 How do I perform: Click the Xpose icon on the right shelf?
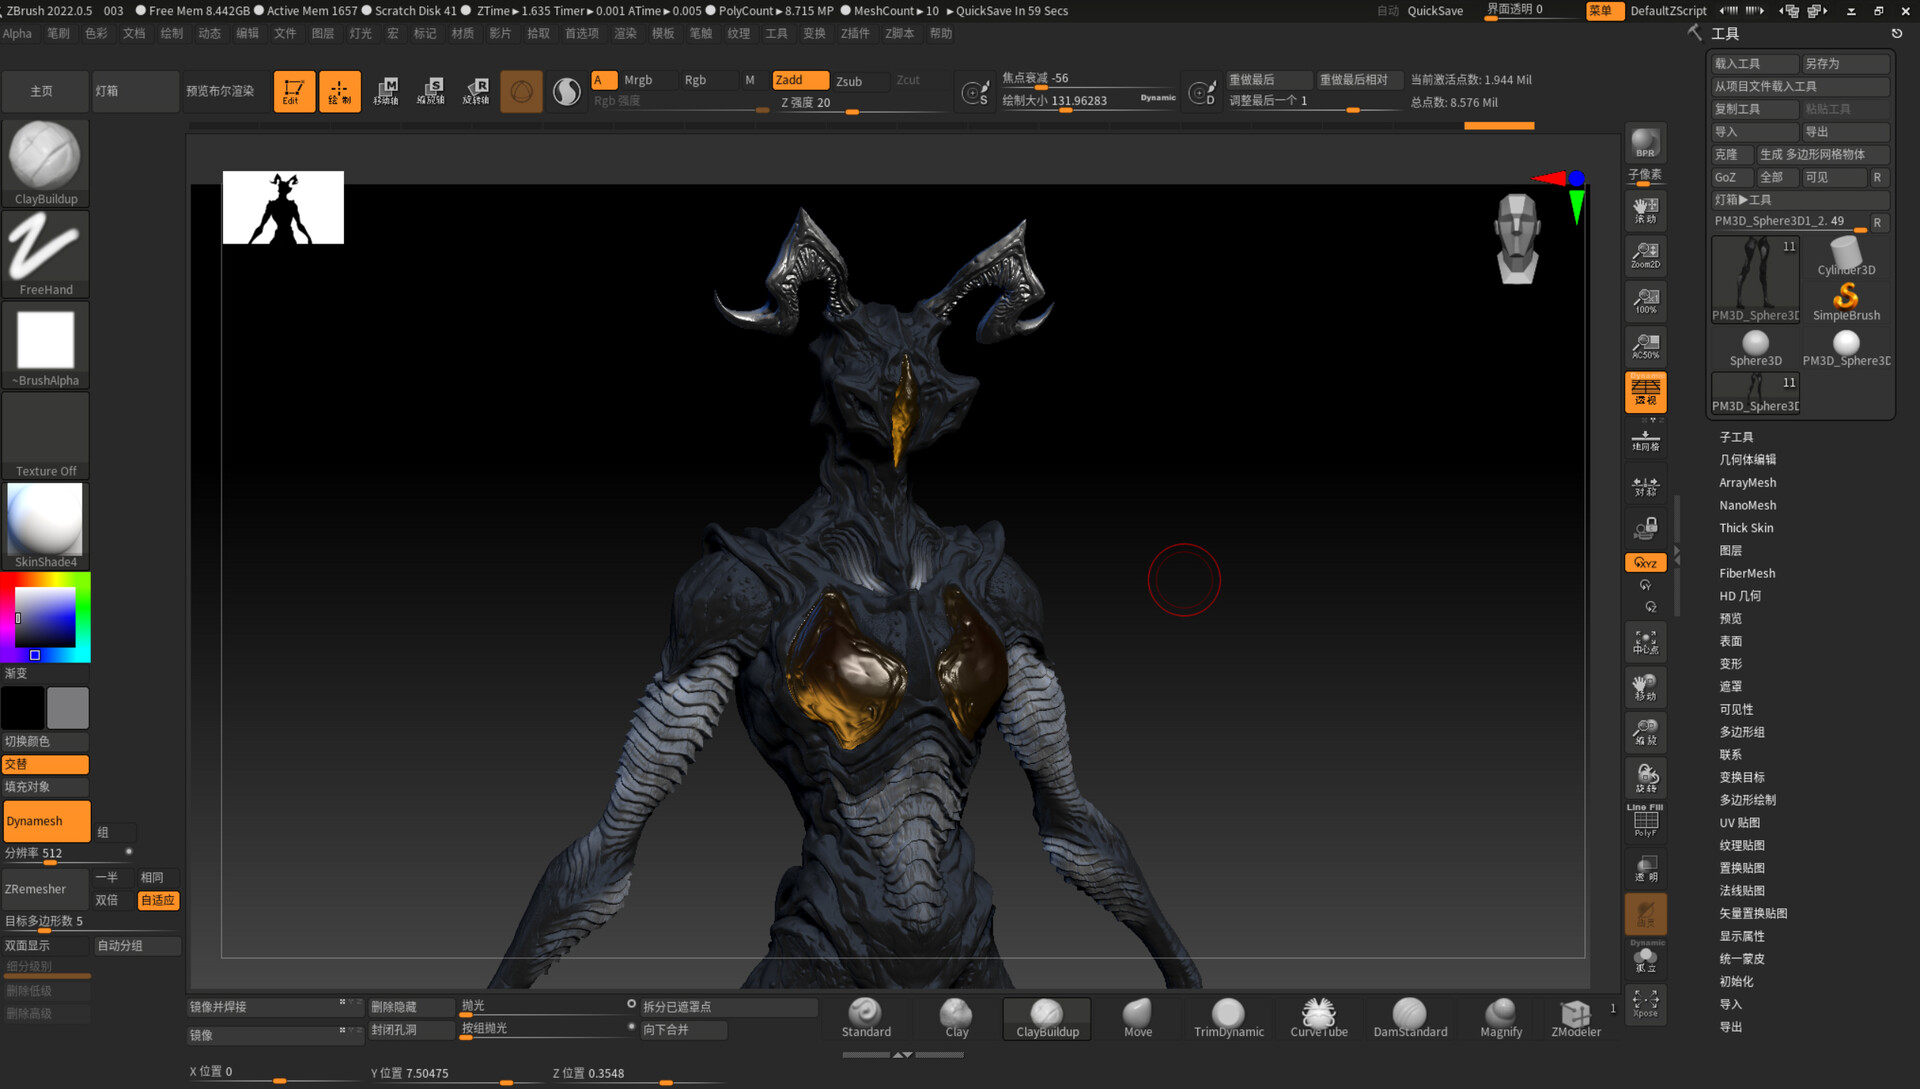point(1645,1003)
